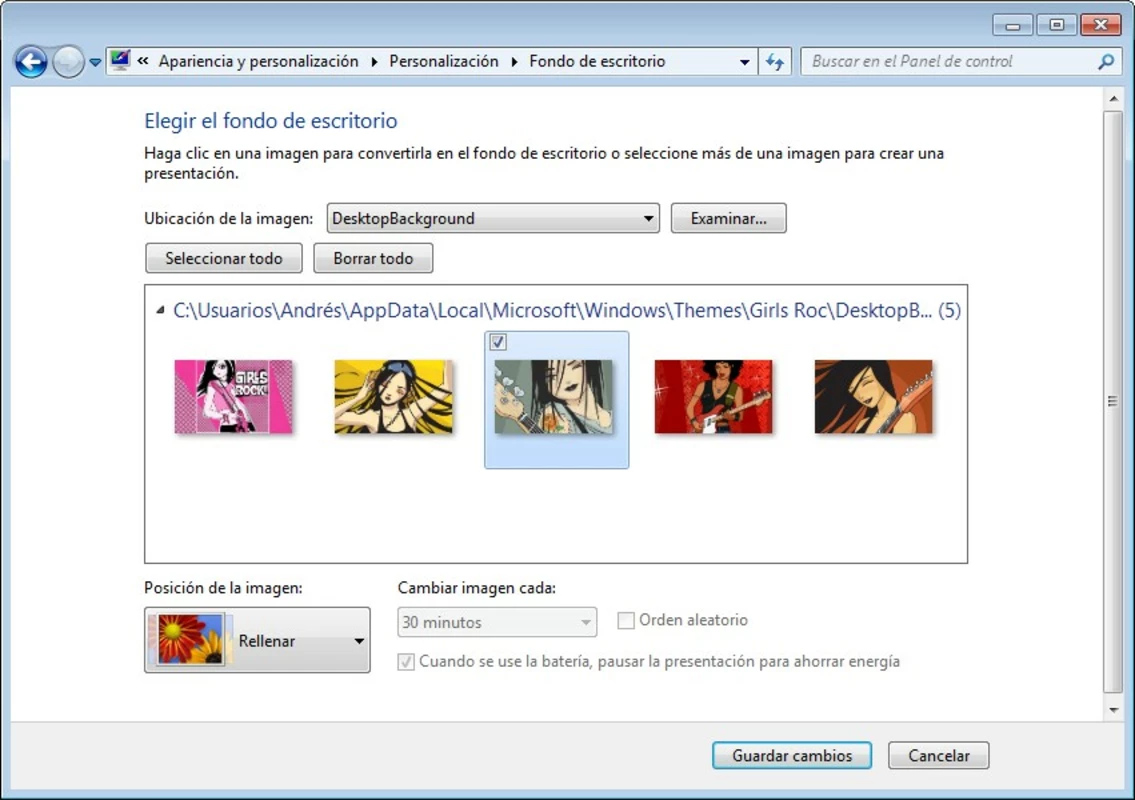Expand arrow after Apariencia y personalización

pos(374,62)
